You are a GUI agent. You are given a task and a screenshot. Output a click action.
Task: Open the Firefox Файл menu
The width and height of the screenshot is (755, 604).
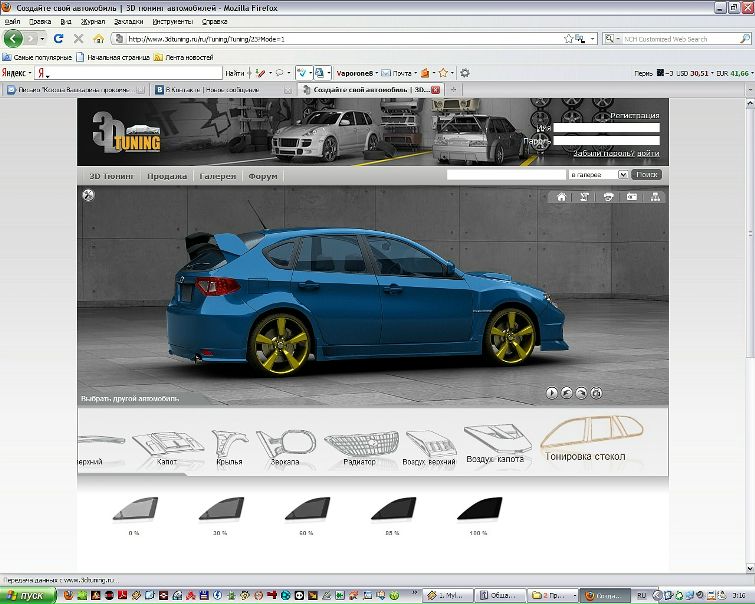pyautogui.click(x=13, y=22)
